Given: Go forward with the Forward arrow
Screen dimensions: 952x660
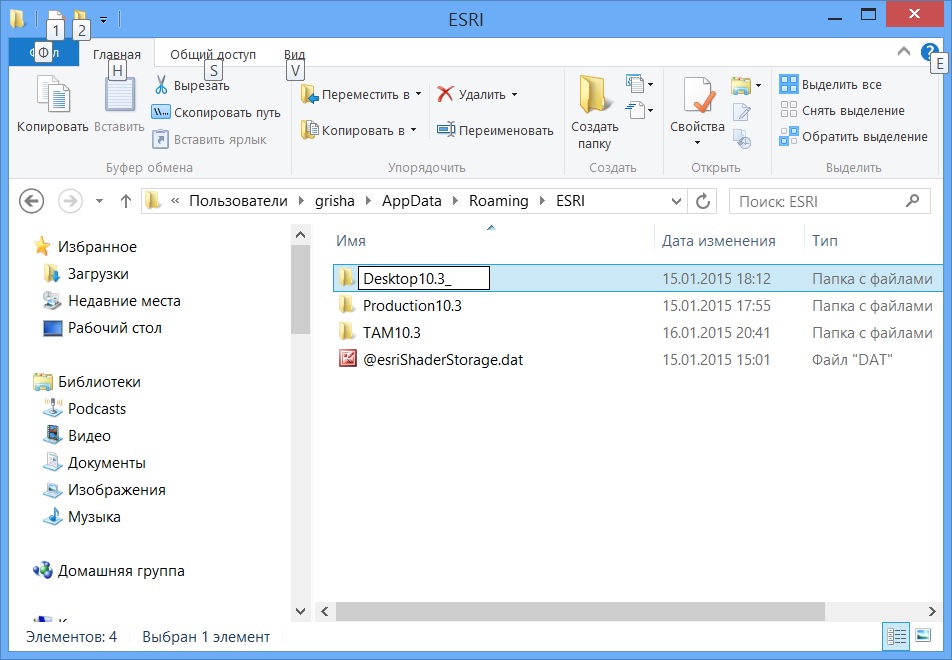Looking at the screenshot, I should (70, 201).
